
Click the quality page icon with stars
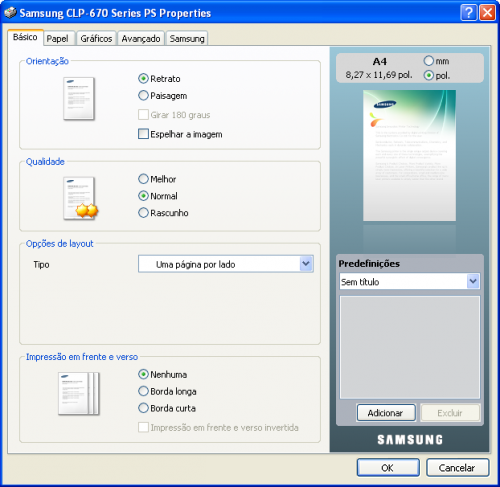point(80,198)
